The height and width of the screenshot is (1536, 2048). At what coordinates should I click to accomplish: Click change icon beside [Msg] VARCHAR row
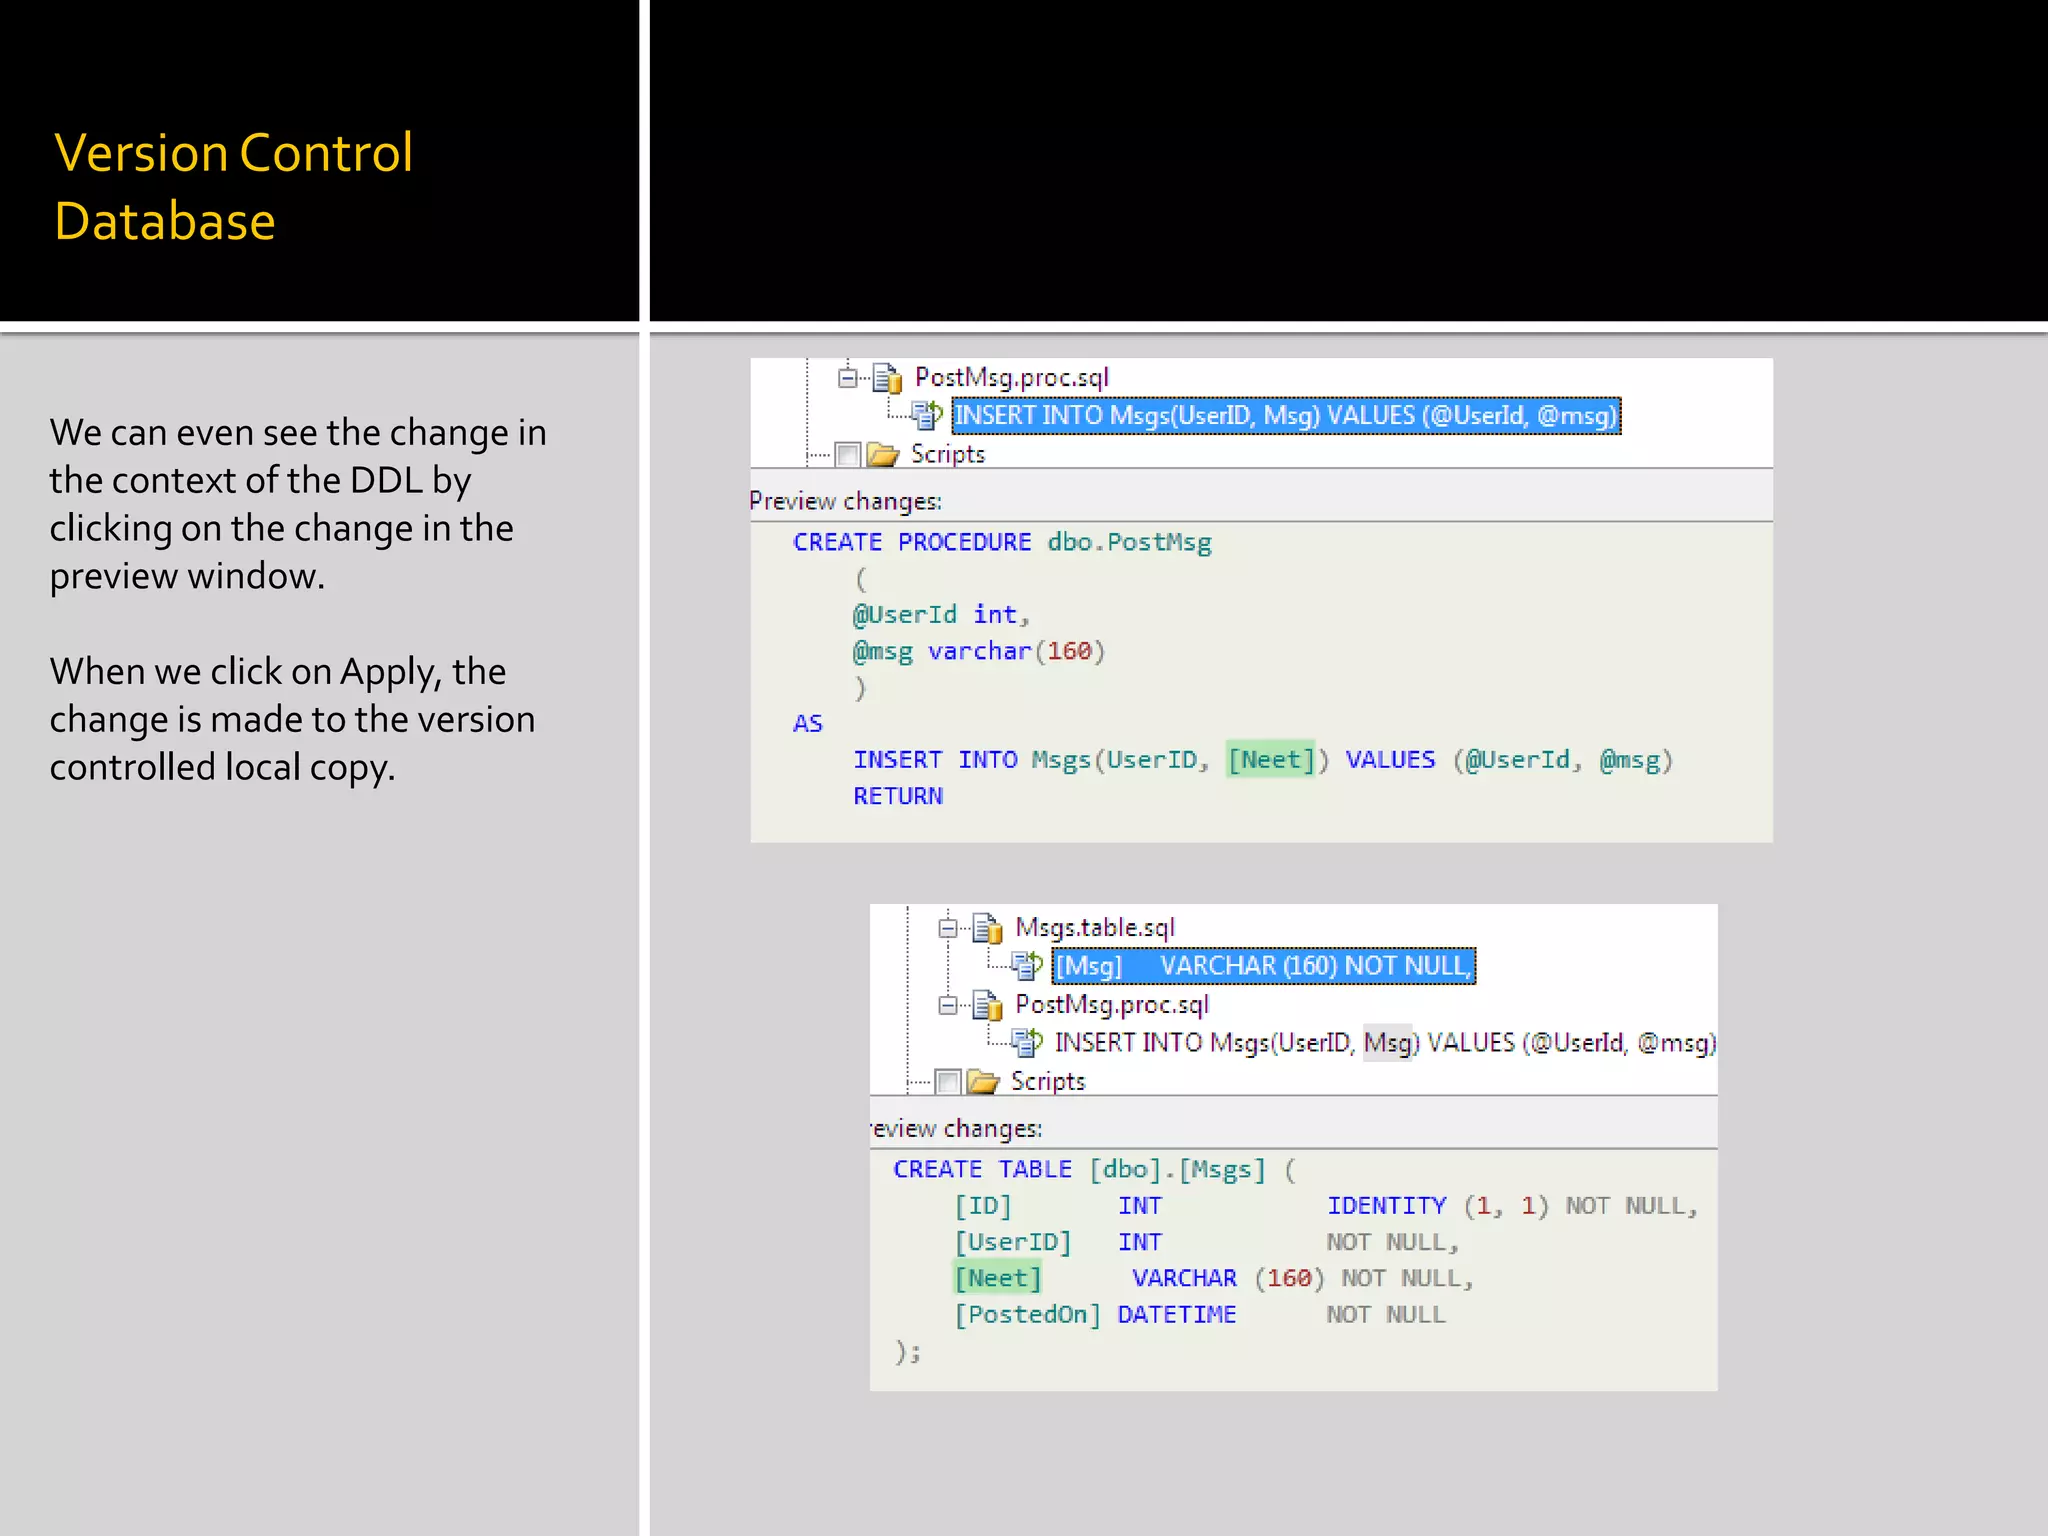tap(1026, 965)
